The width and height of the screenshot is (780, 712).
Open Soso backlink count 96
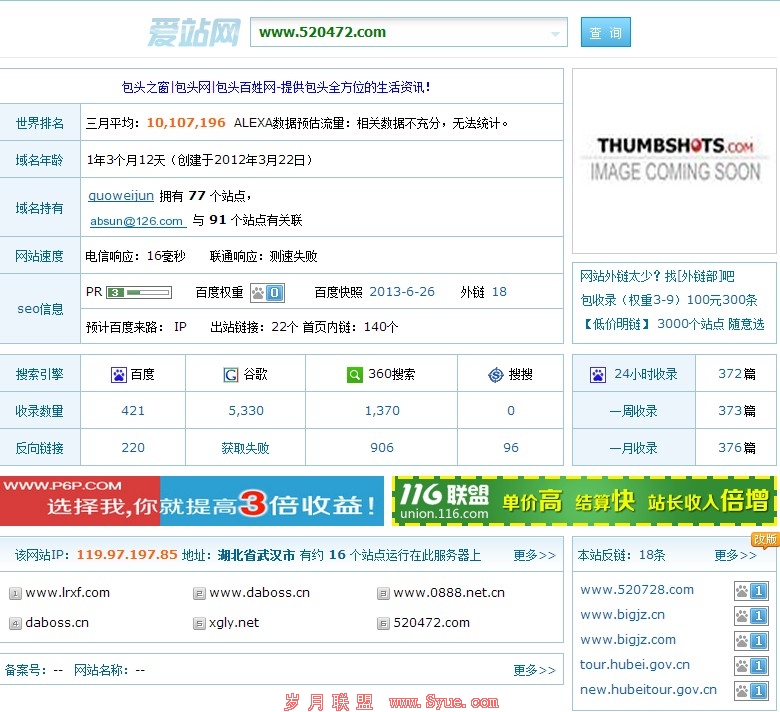click(511, 448)
